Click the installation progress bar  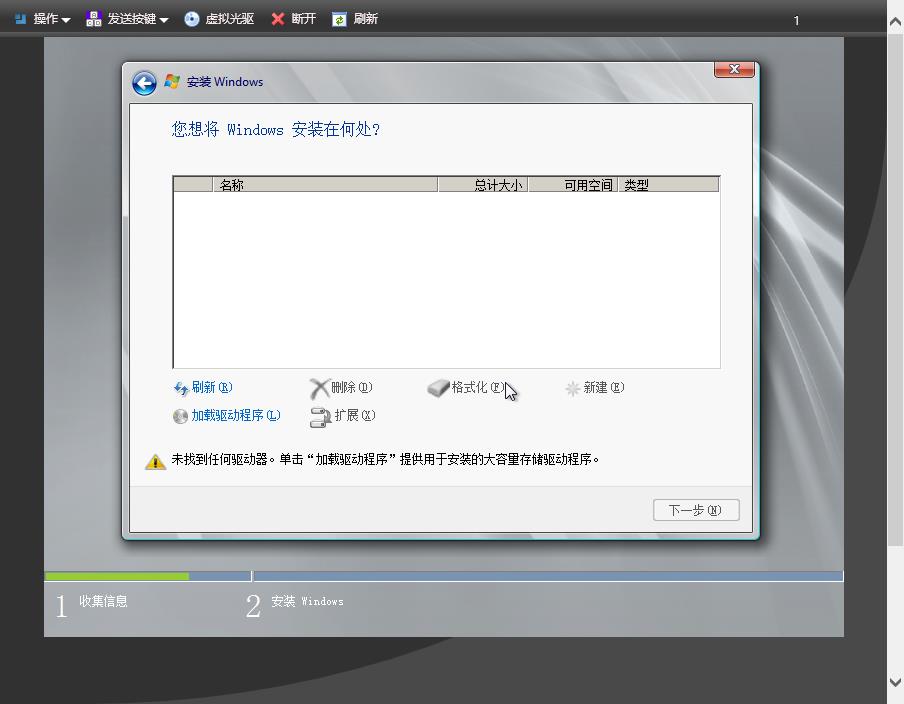click(x=444, y=576)
